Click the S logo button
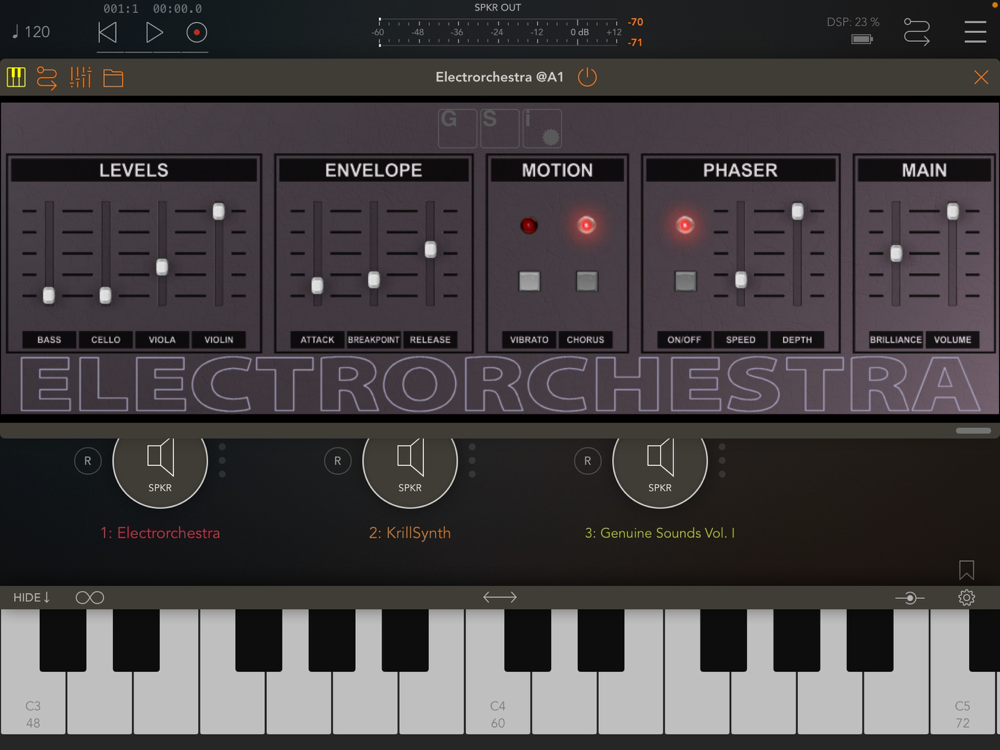The width and height of the screenshot is (1000, 750). (499, 128)
